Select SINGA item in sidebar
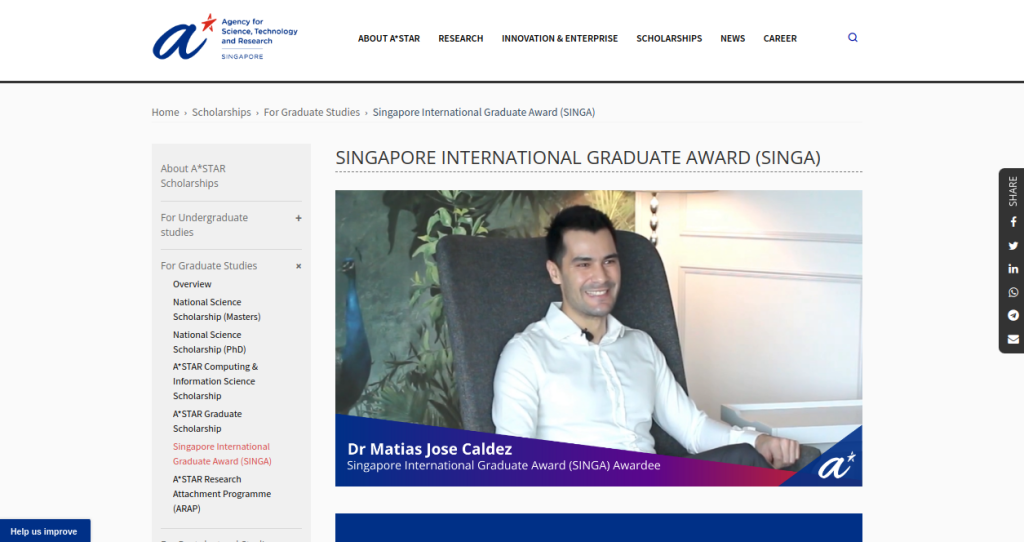Screen dimensions: 1024x542 [x=222, y=454]
